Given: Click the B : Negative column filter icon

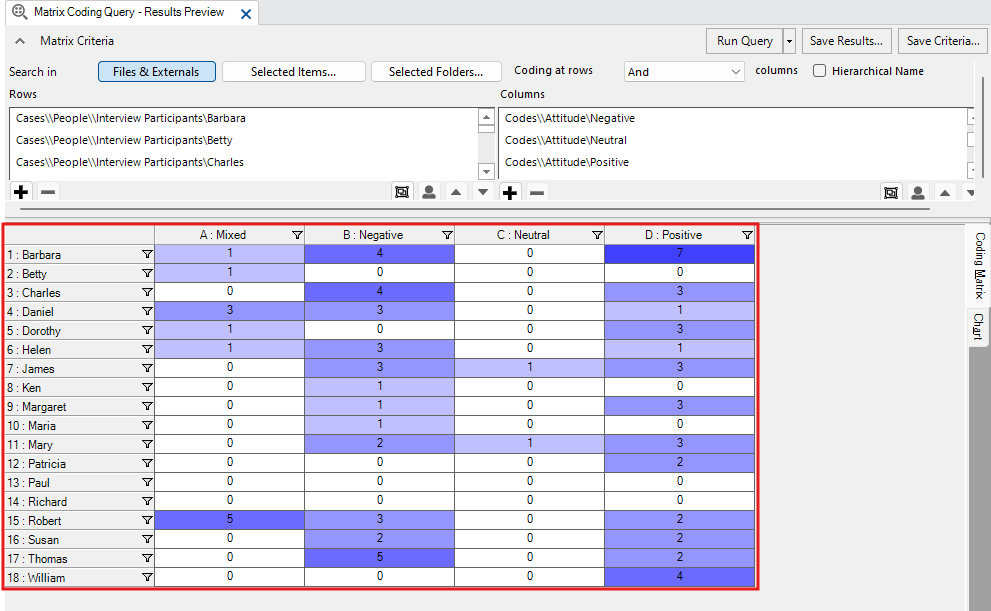Looking at the screenshot, I should click(447, 235).
